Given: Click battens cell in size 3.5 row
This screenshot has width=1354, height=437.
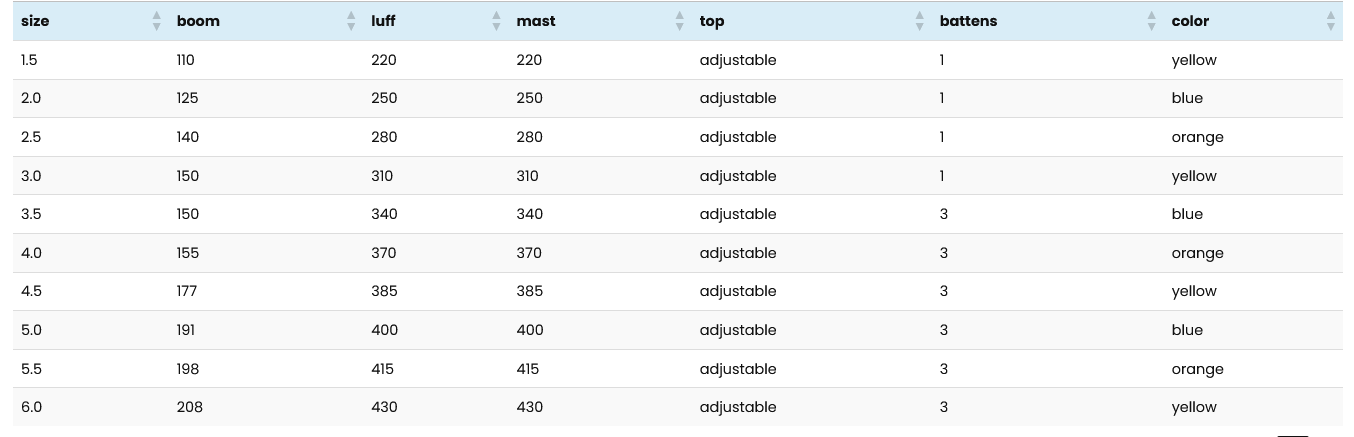Looking at the screenshot, I should click(944, 214).
